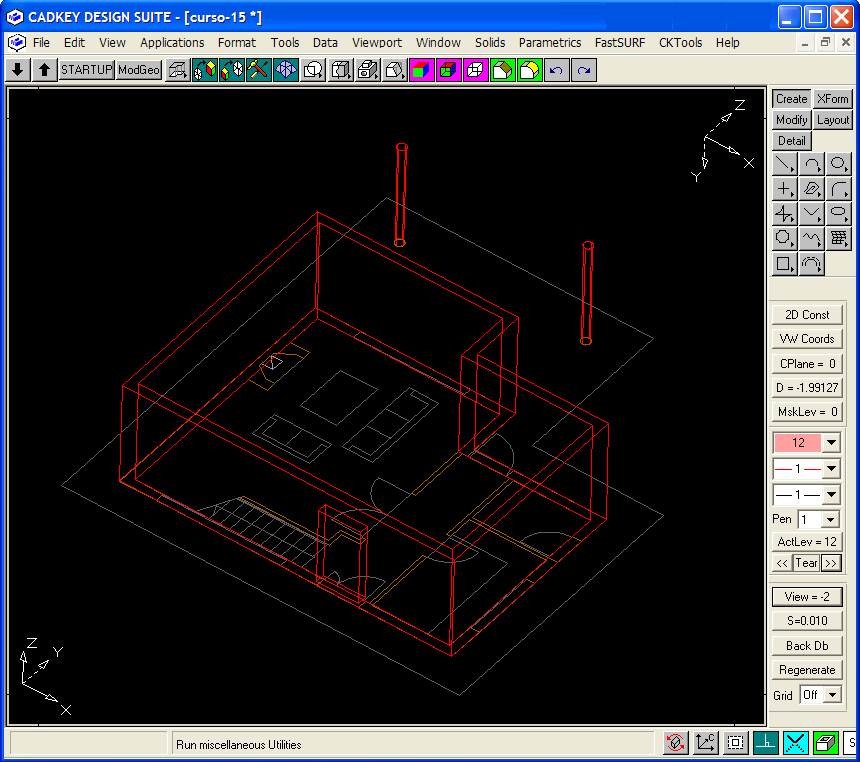
Task: Click the XForm button
Action: click(x=832, y=99)
